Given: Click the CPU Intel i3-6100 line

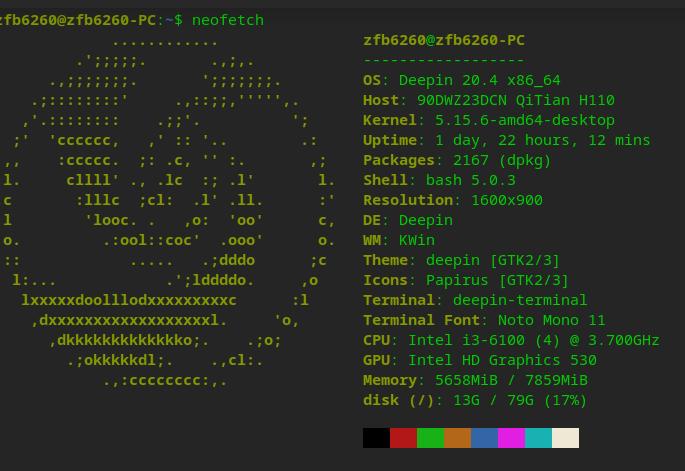Looking at the screenshot, I should click(x=511, y=340).
